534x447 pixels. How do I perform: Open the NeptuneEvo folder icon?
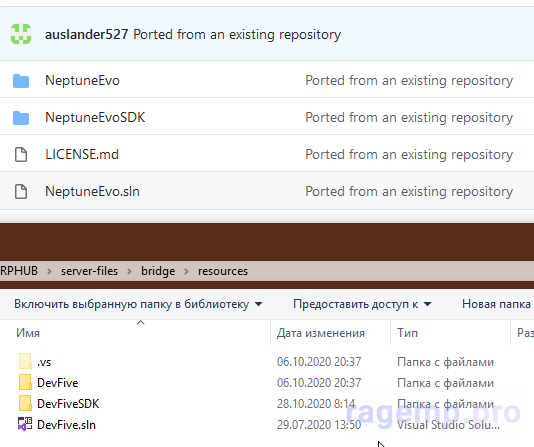coord(21,81)
